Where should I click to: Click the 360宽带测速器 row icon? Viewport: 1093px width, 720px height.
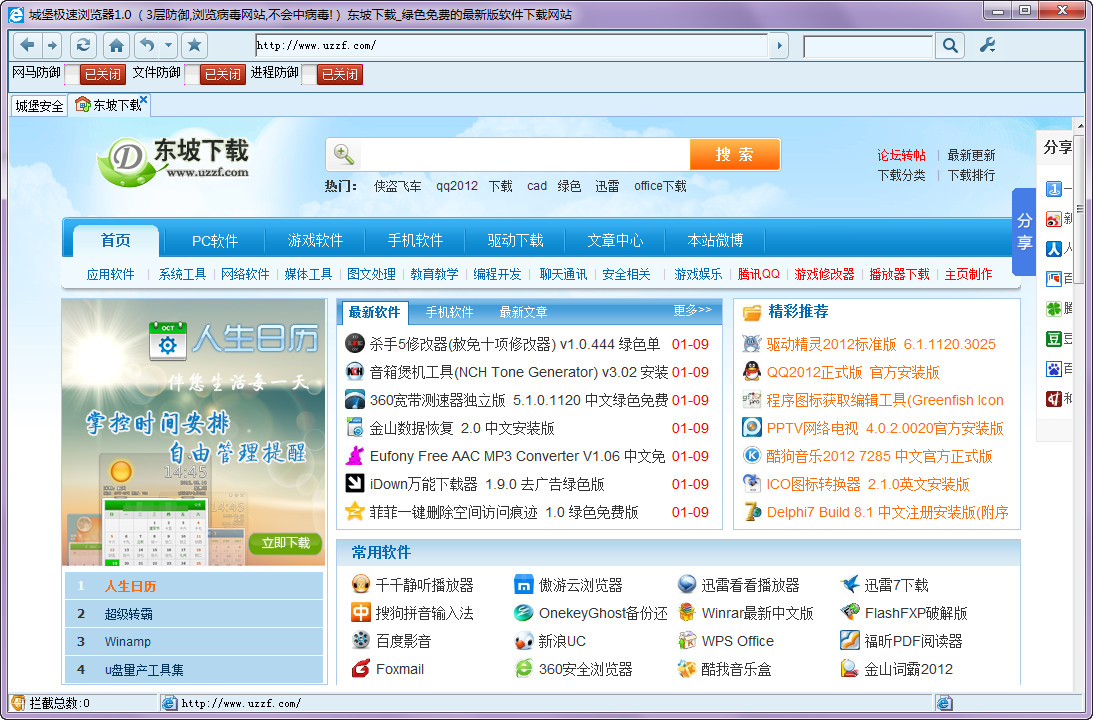click(x=355, y=399)
